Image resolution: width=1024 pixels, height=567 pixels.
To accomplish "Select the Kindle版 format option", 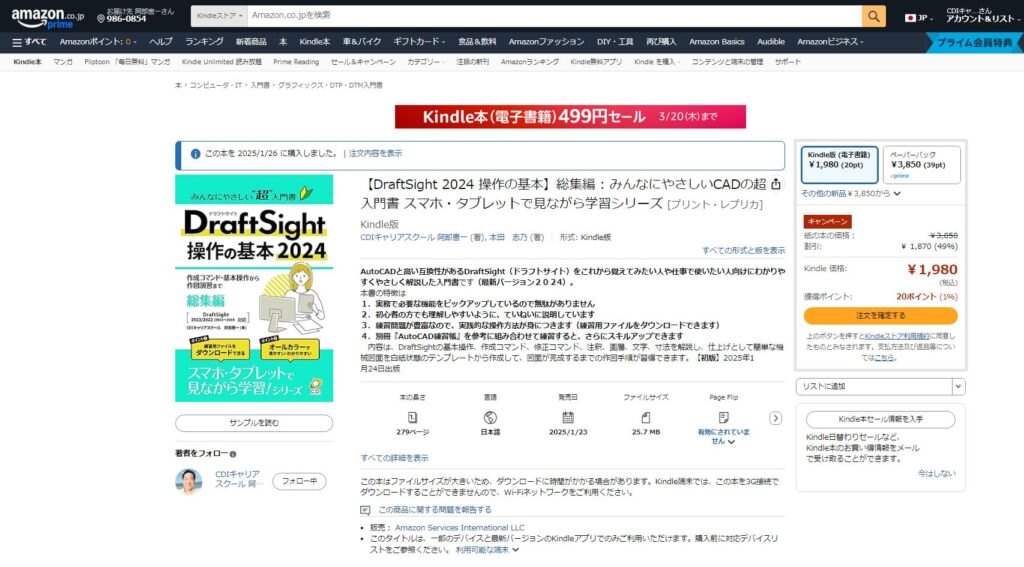I will coord(839,165).
